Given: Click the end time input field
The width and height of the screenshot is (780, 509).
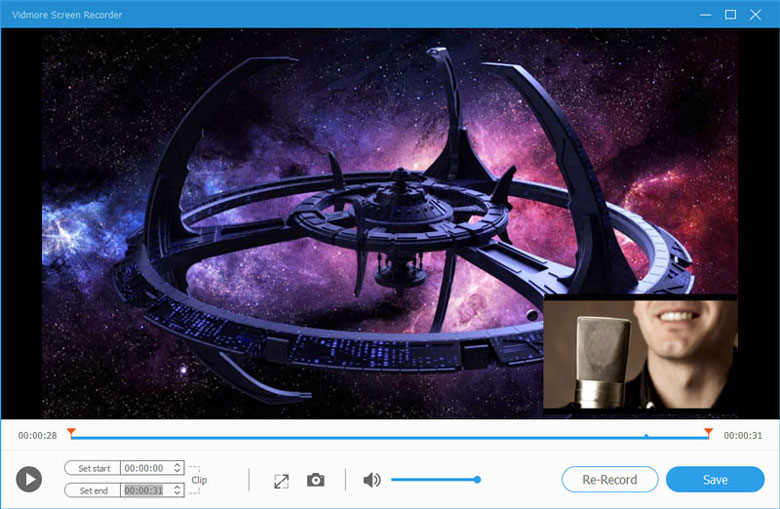Looking at the screenshot, I should click(146, 490).
